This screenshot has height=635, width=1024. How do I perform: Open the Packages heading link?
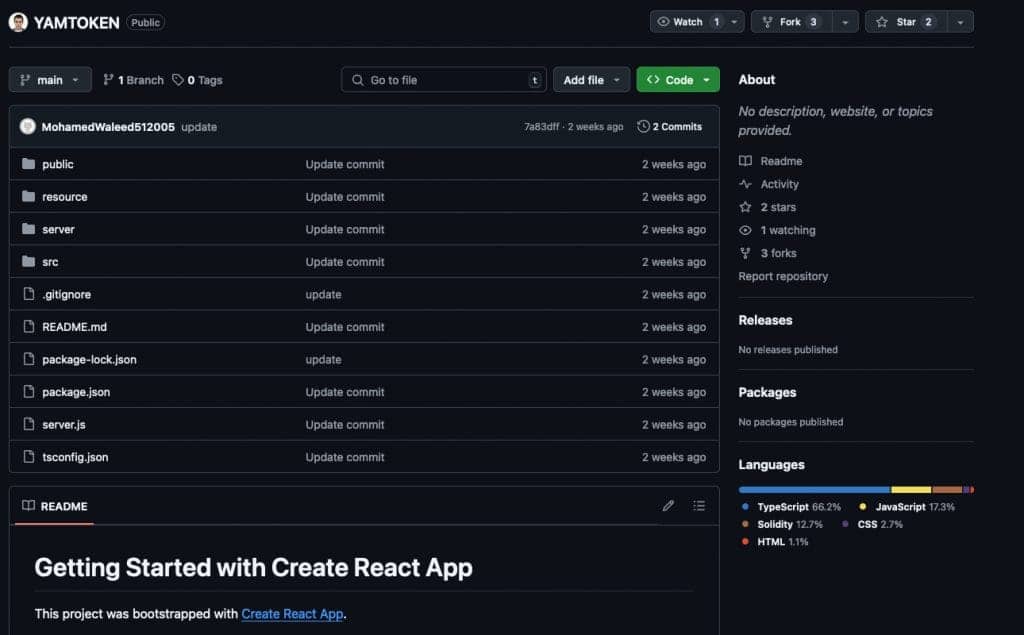coord(767,392)
